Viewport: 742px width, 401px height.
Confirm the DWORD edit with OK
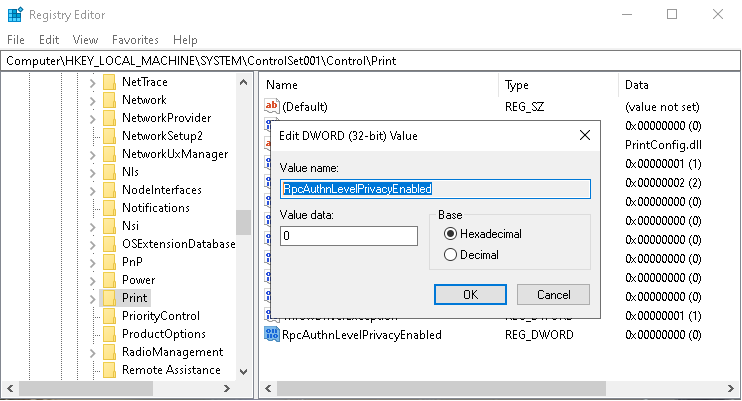click(470, 294)
